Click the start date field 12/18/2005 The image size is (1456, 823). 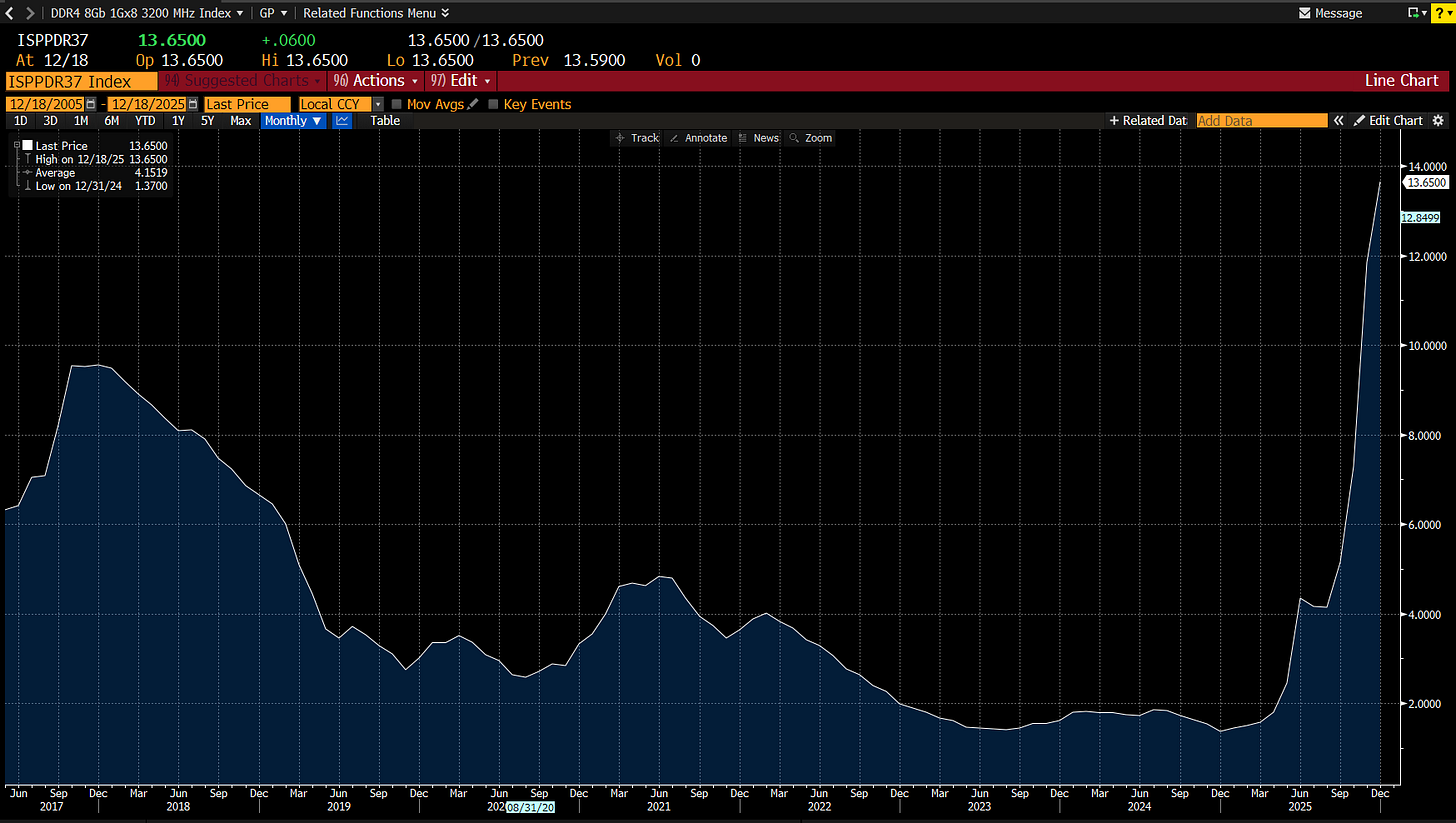pyautogui.click(x=45, y=104)
